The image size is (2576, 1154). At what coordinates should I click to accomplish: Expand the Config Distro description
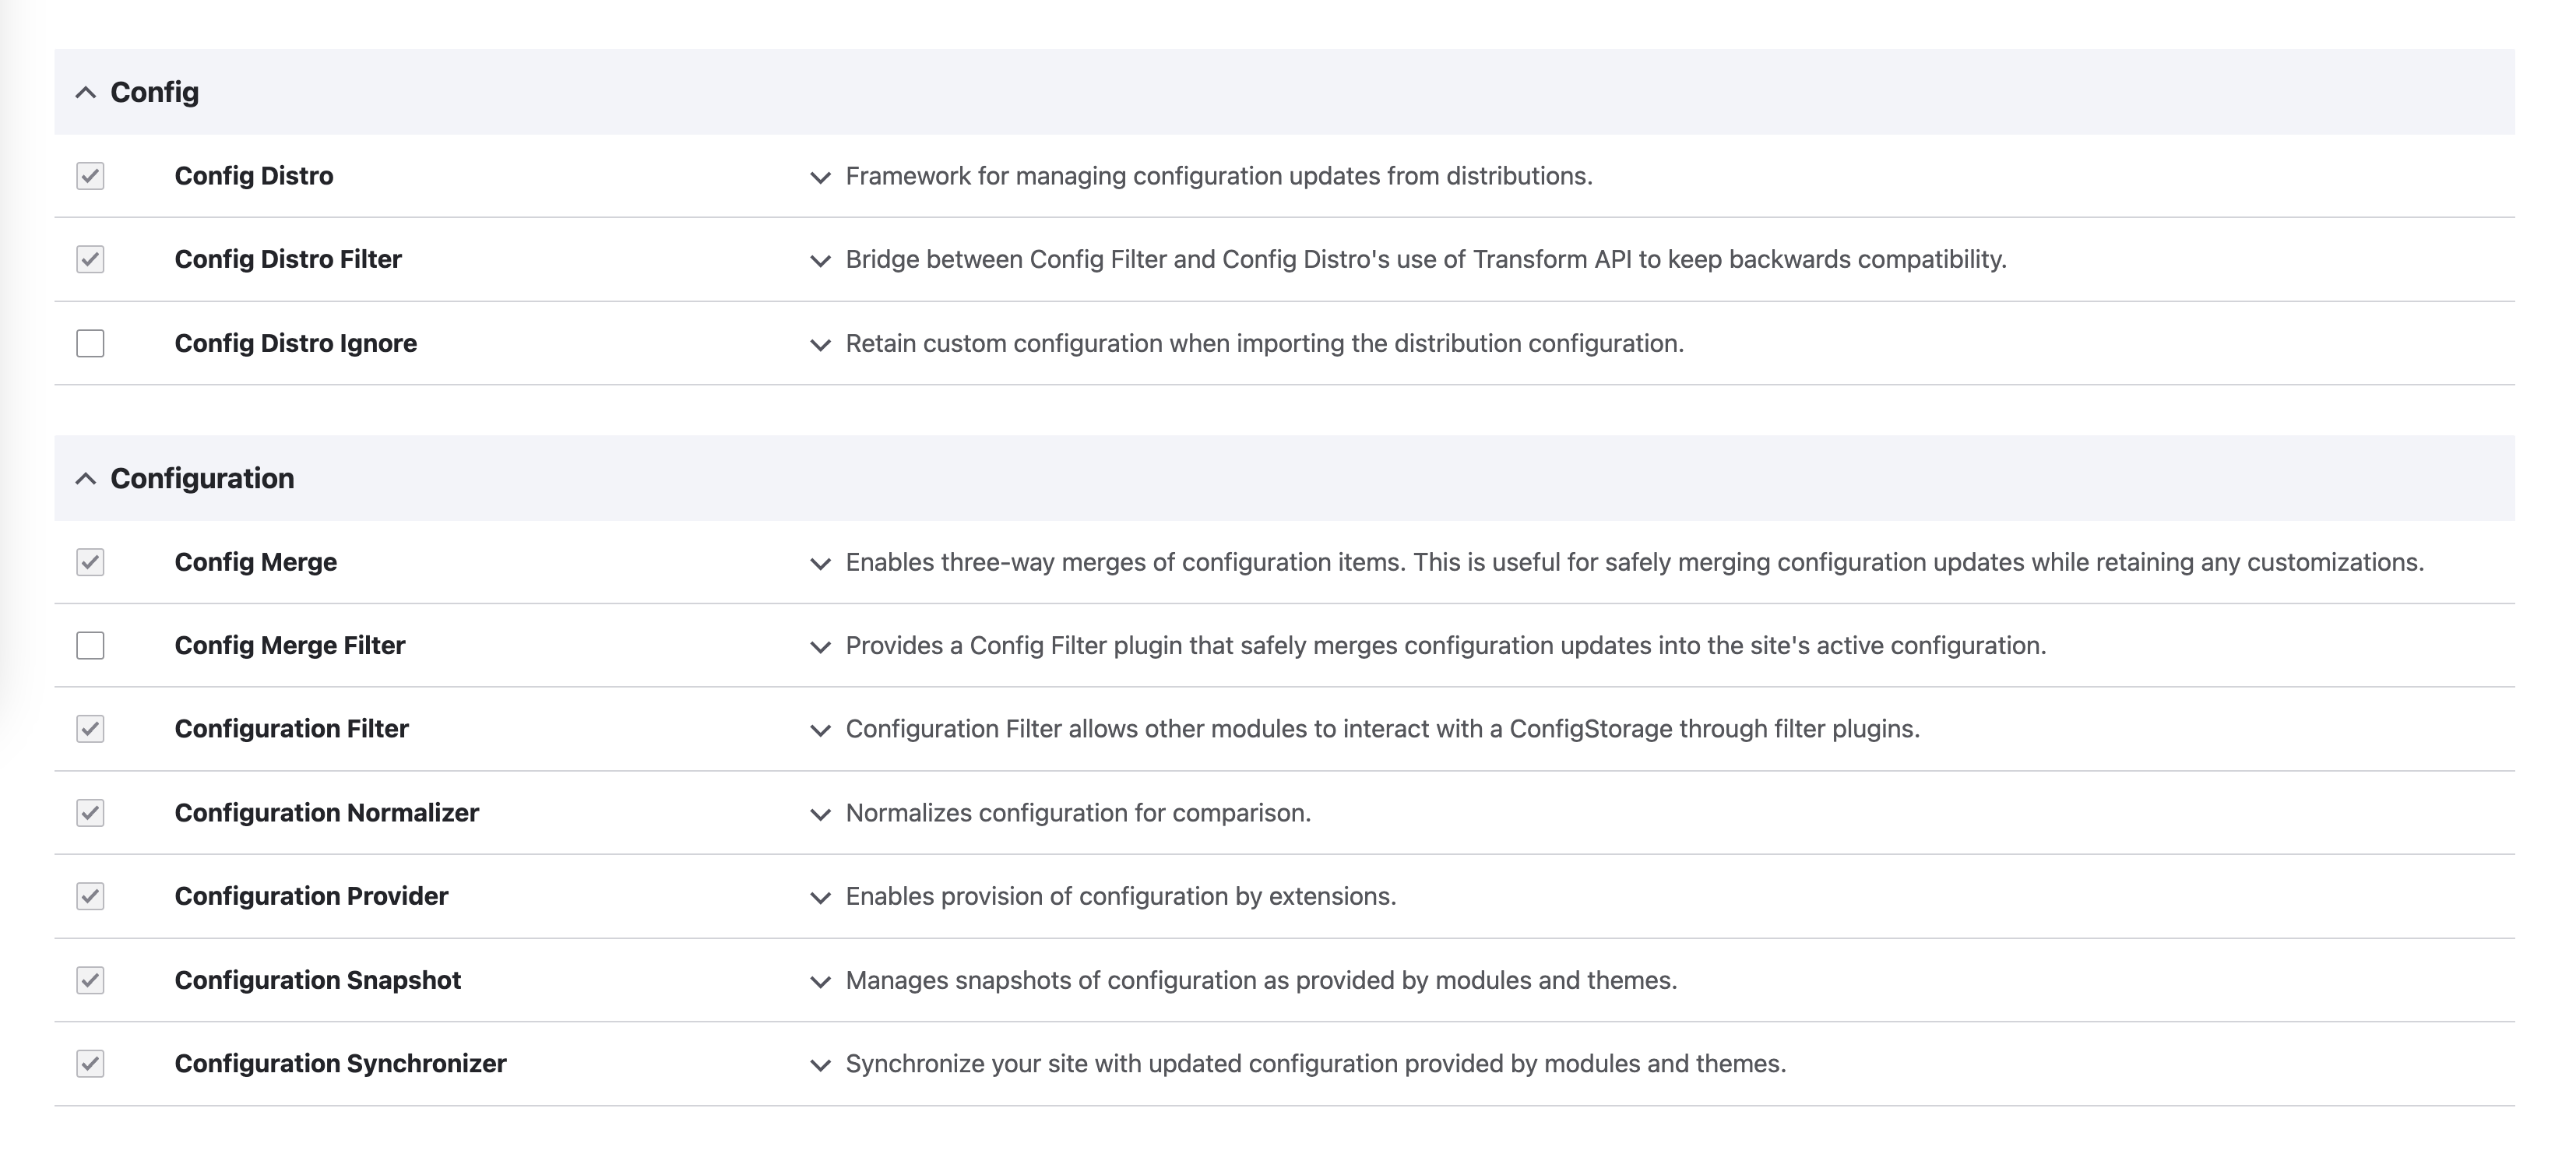point(820,177)
